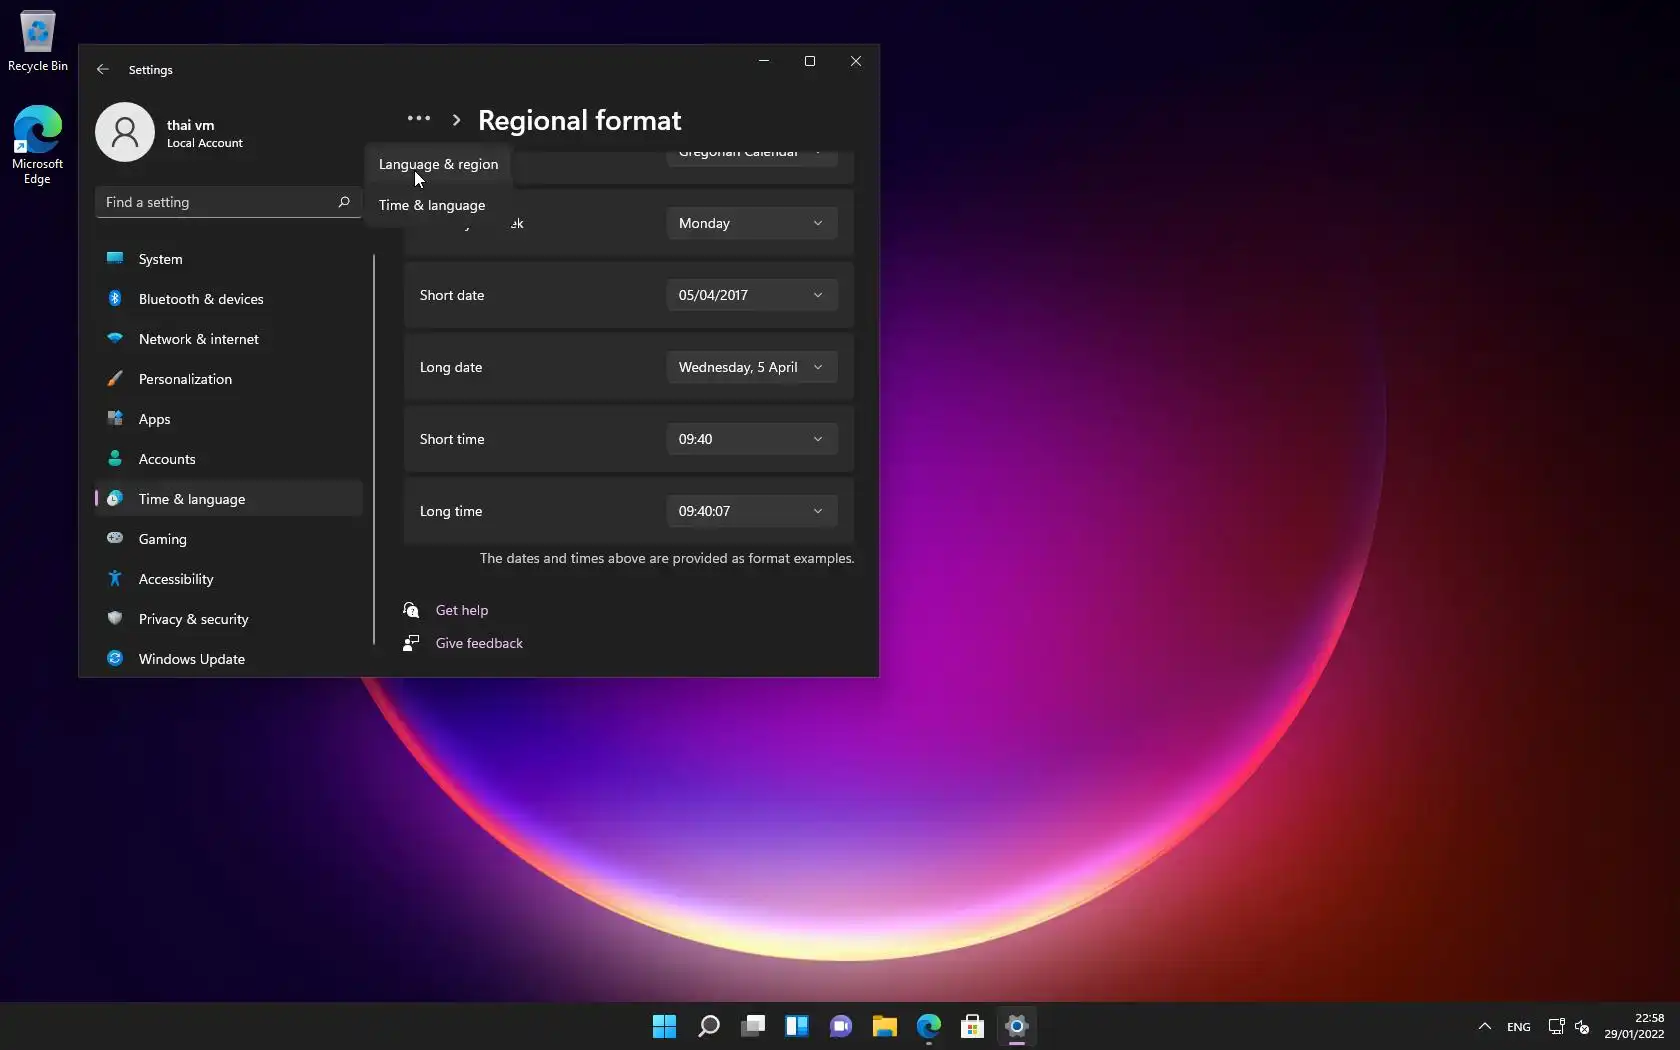Click the ENG language indicator
The height and width of the screenshot is (1050, 1680).
coord(1519,1027)
